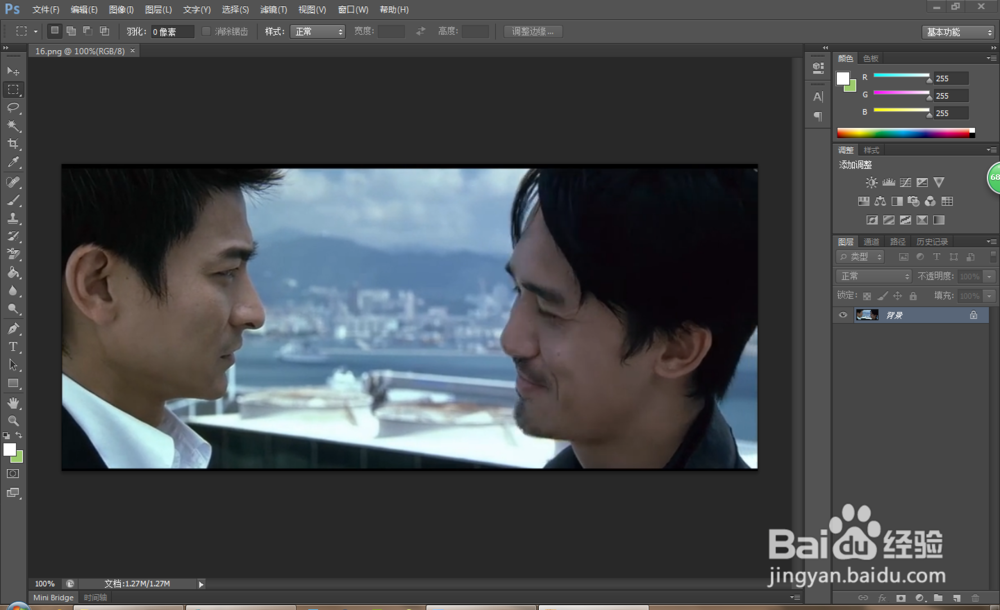1000x610 pixels.
Task: Toggle lock transparent pixels
Action: 867,296
